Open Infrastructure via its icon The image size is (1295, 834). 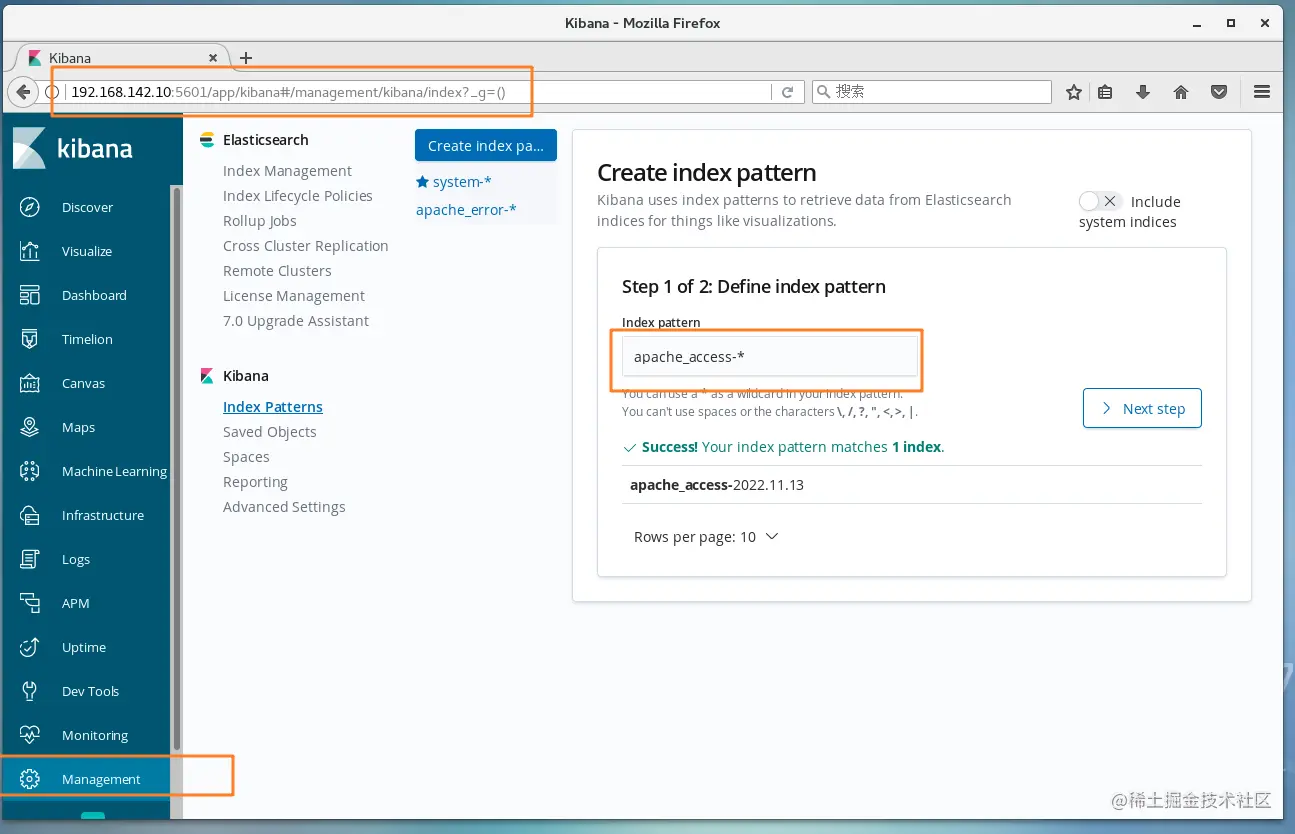coord(30,515)
